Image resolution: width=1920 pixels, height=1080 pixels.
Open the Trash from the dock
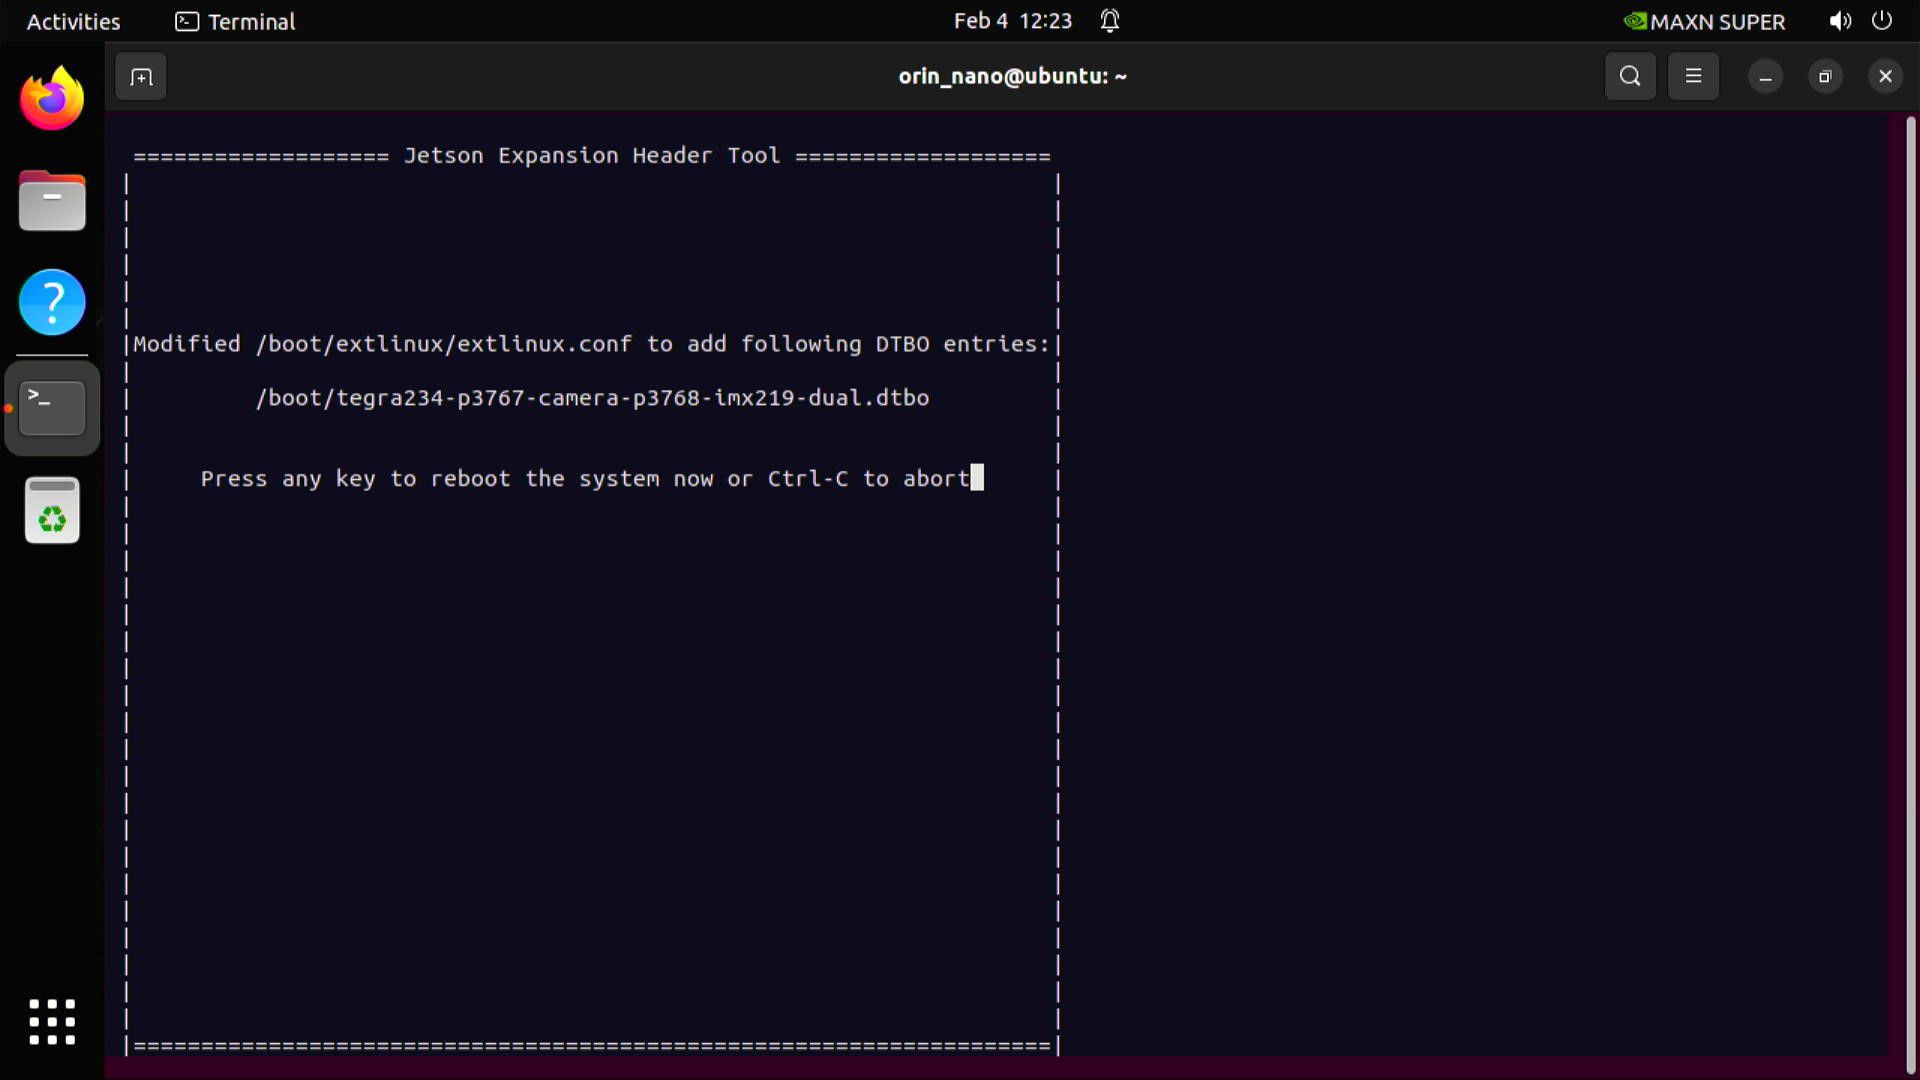(x=51, y=510)
